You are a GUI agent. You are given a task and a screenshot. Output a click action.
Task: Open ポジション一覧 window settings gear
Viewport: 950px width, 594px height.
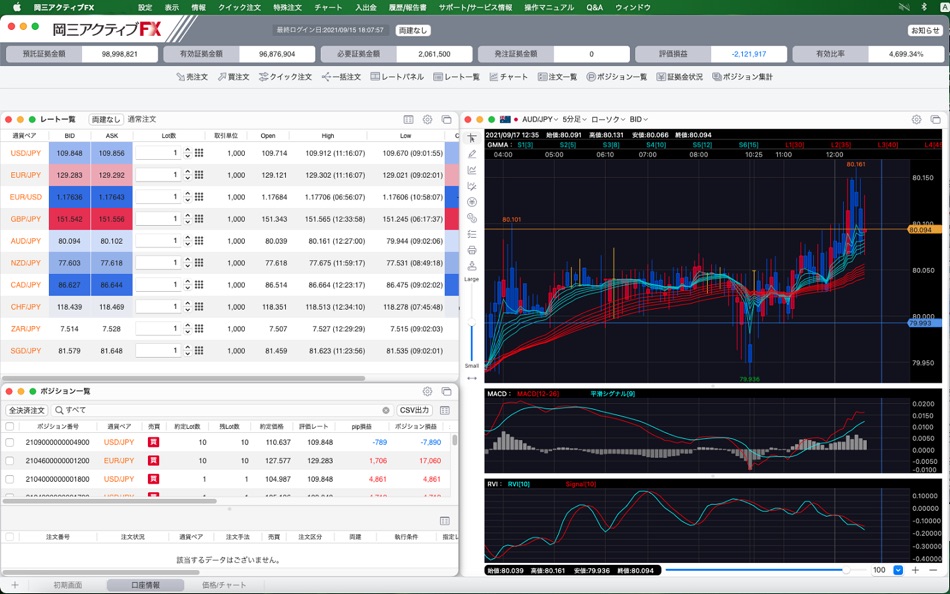tap(427, 392)
